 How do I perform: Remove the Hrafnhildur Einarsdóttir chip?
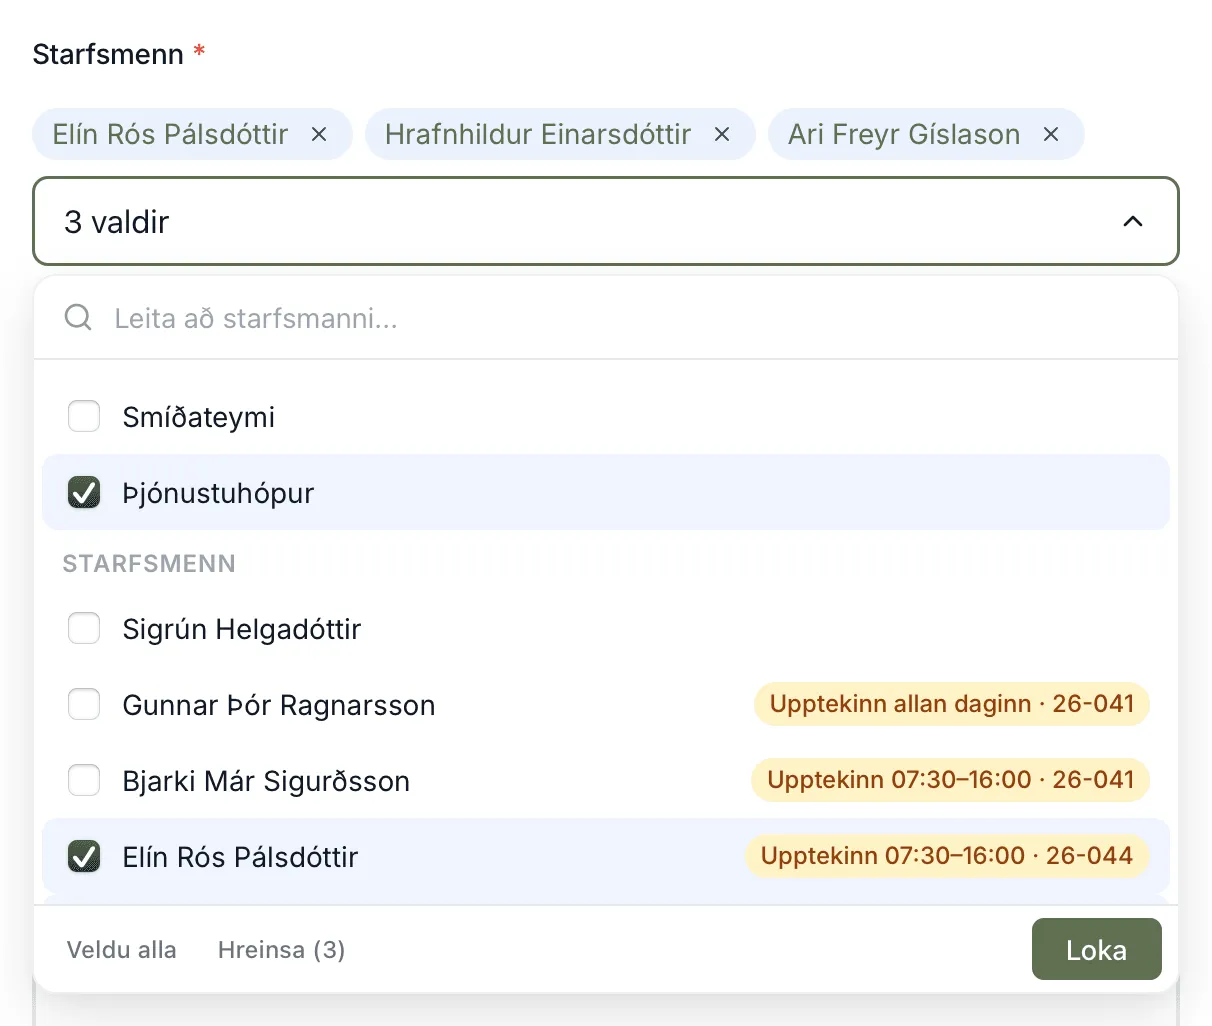click(x=722, y=134)
